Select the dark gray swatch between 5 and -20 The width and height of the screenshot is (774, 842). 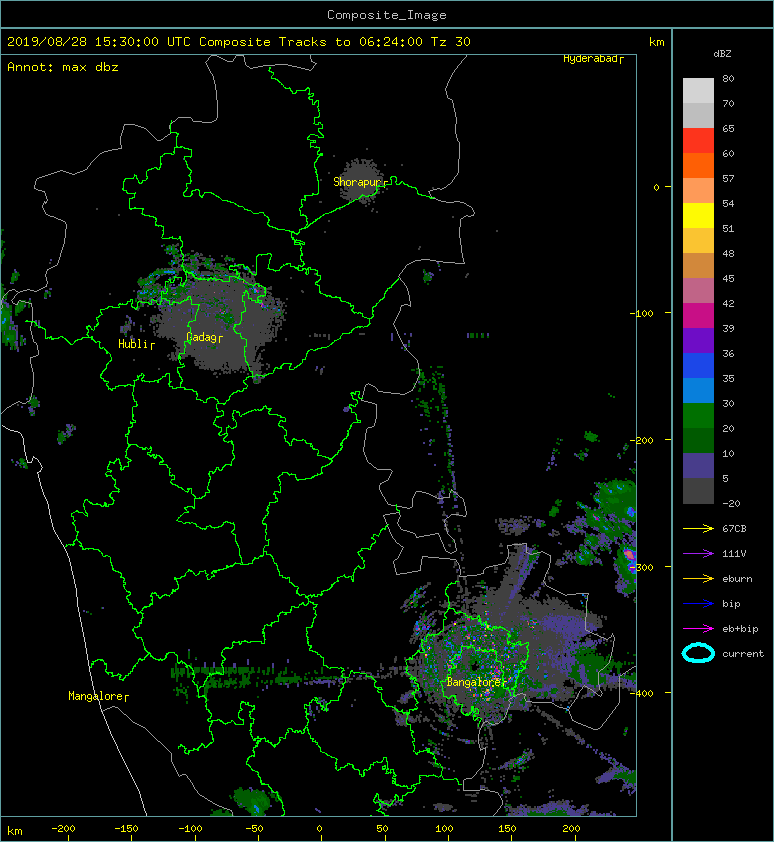point(698,490)
